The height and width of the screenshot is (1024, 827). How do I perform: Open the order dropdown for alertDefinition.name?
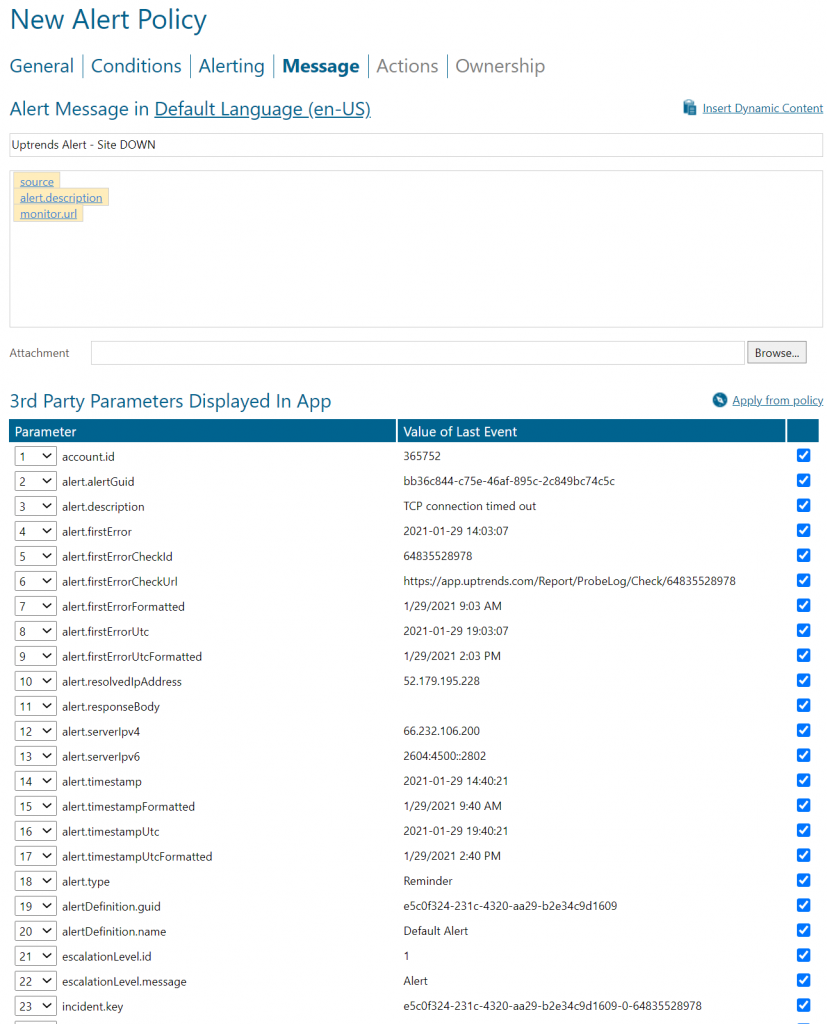(x=36, y=931)
